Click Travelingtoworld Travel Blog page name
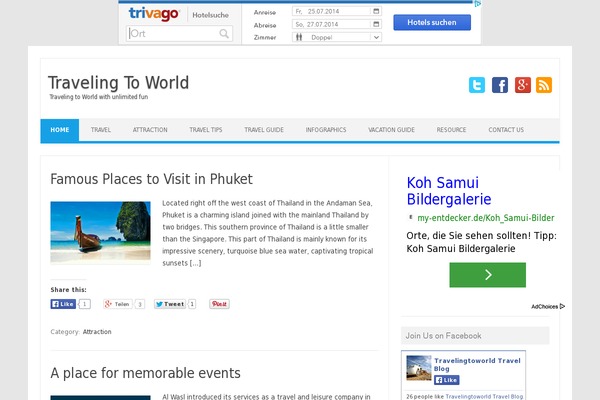Viewport: 600px width, 400px height. coord(477,364)
